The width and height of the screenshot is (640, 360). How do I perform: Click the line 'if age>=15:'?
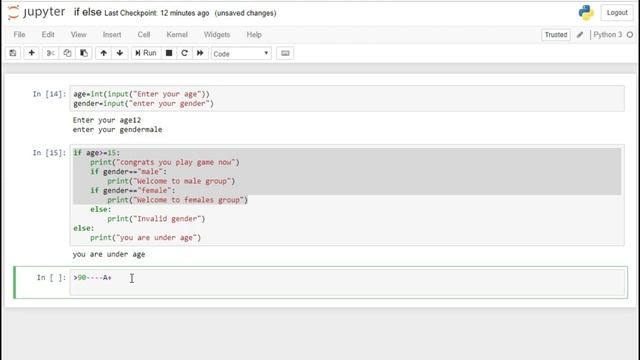point(97,153)
